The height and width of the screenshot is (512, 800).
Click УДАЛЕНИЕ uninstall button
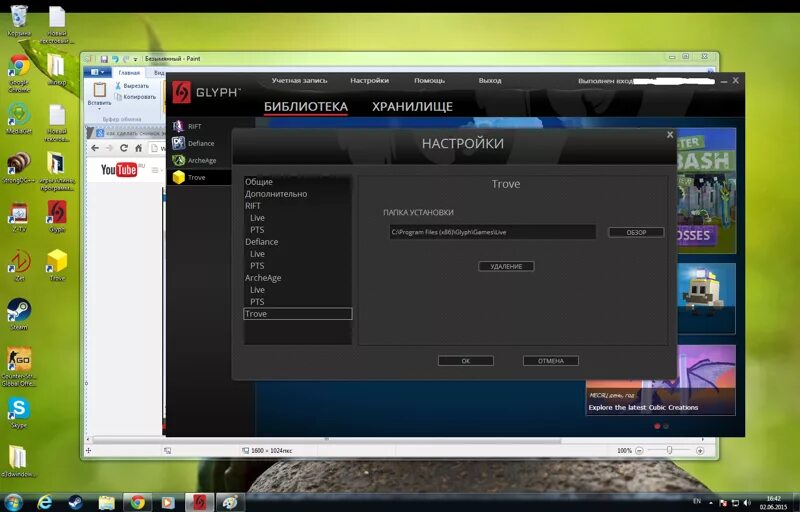[506, 266]
